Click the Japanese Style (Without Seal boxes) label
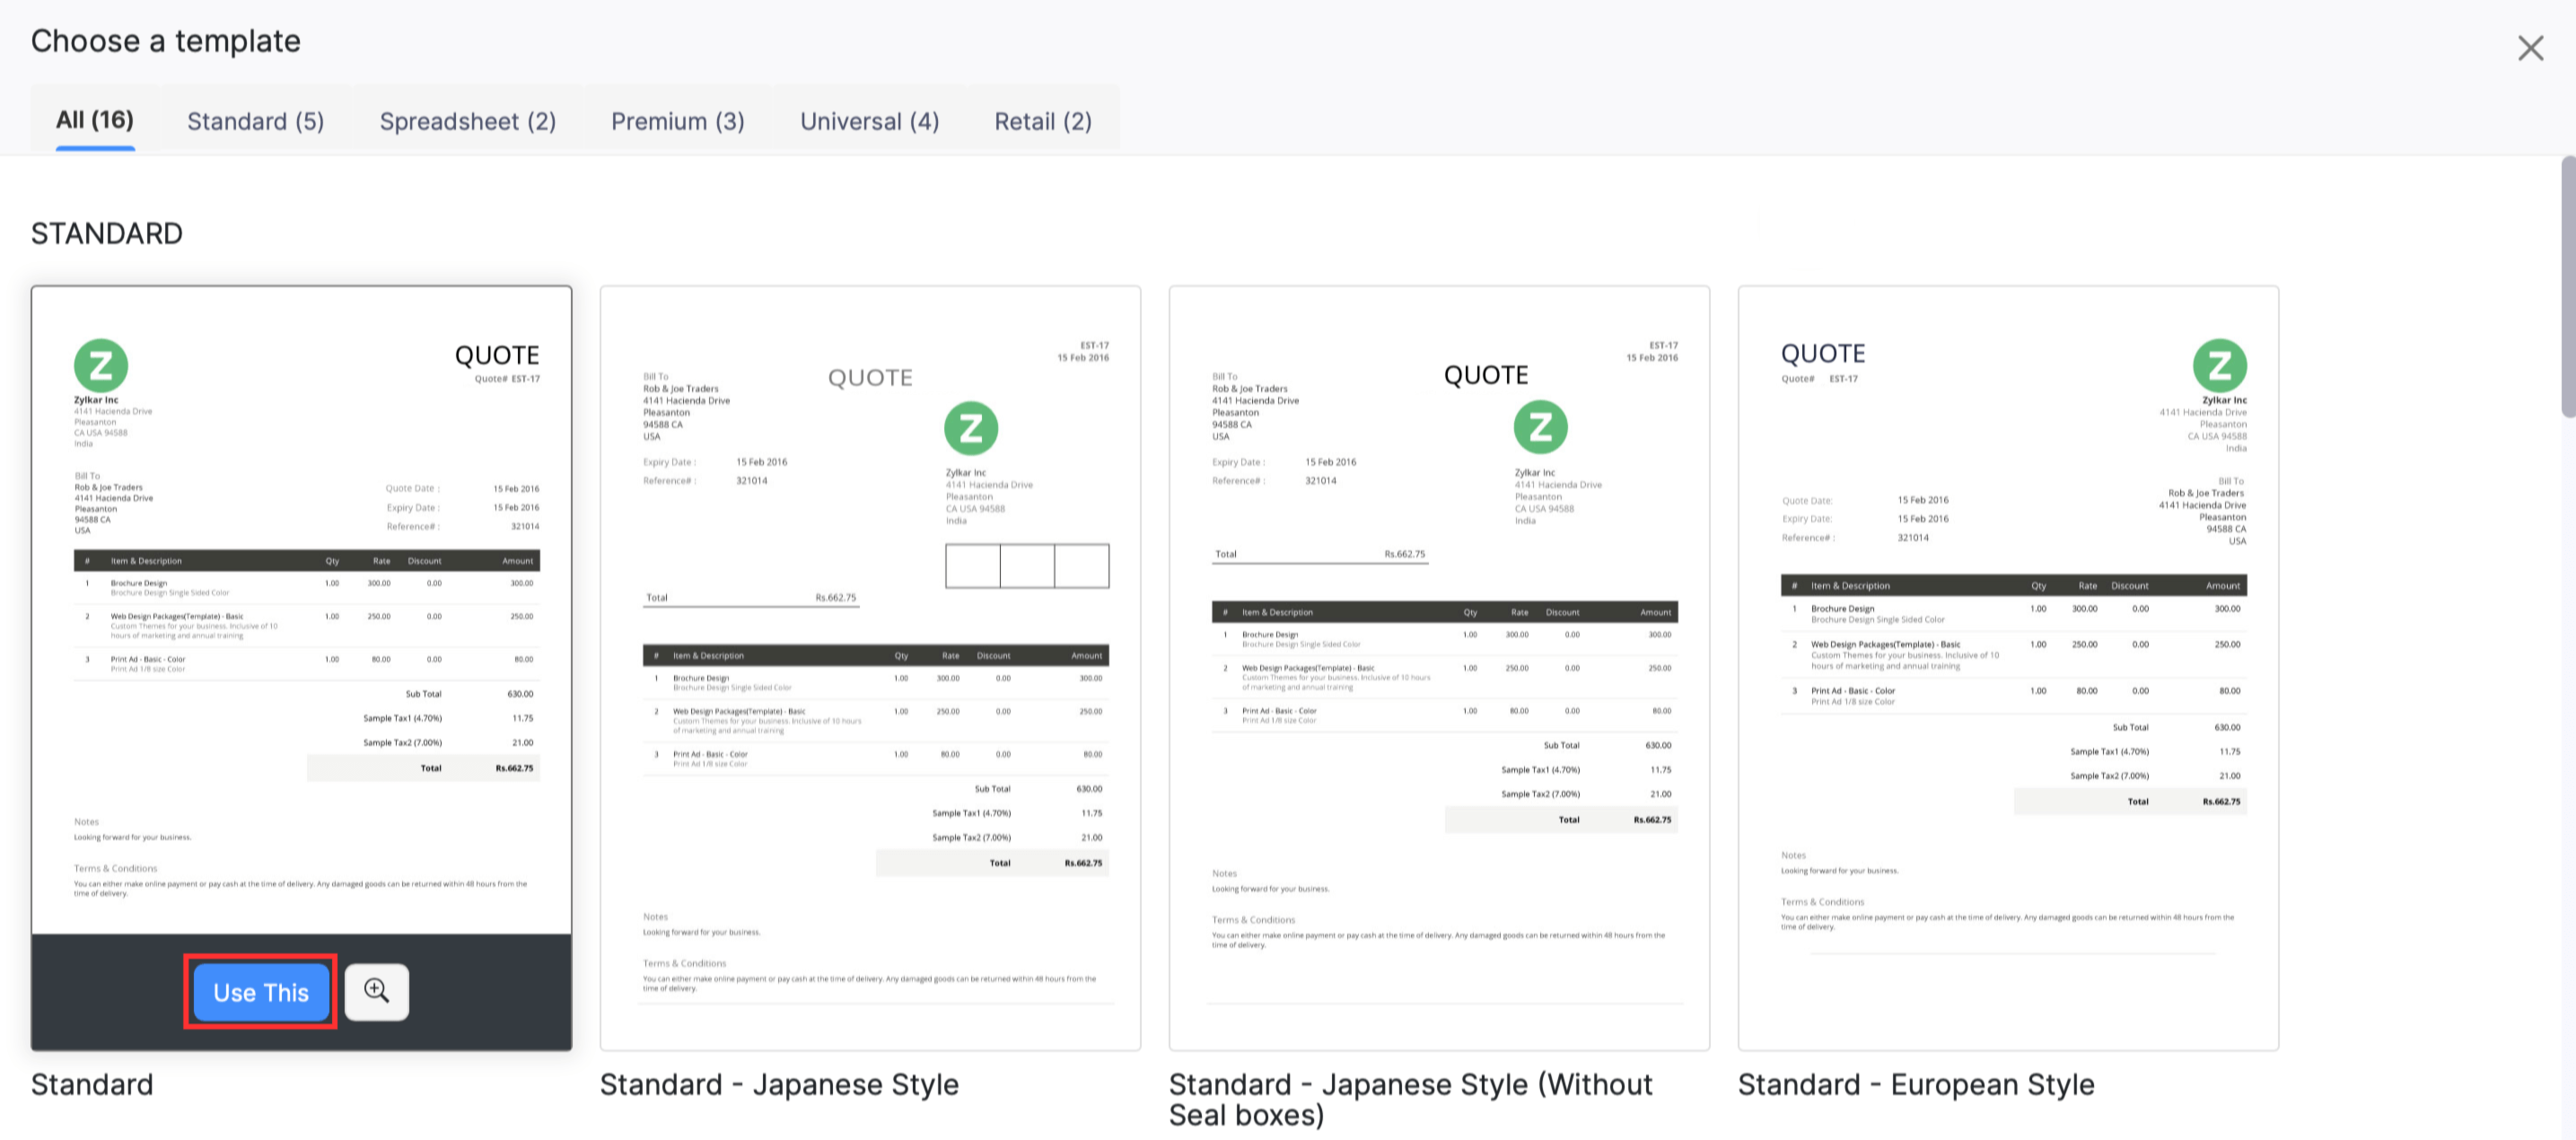 [1410, 1099]
